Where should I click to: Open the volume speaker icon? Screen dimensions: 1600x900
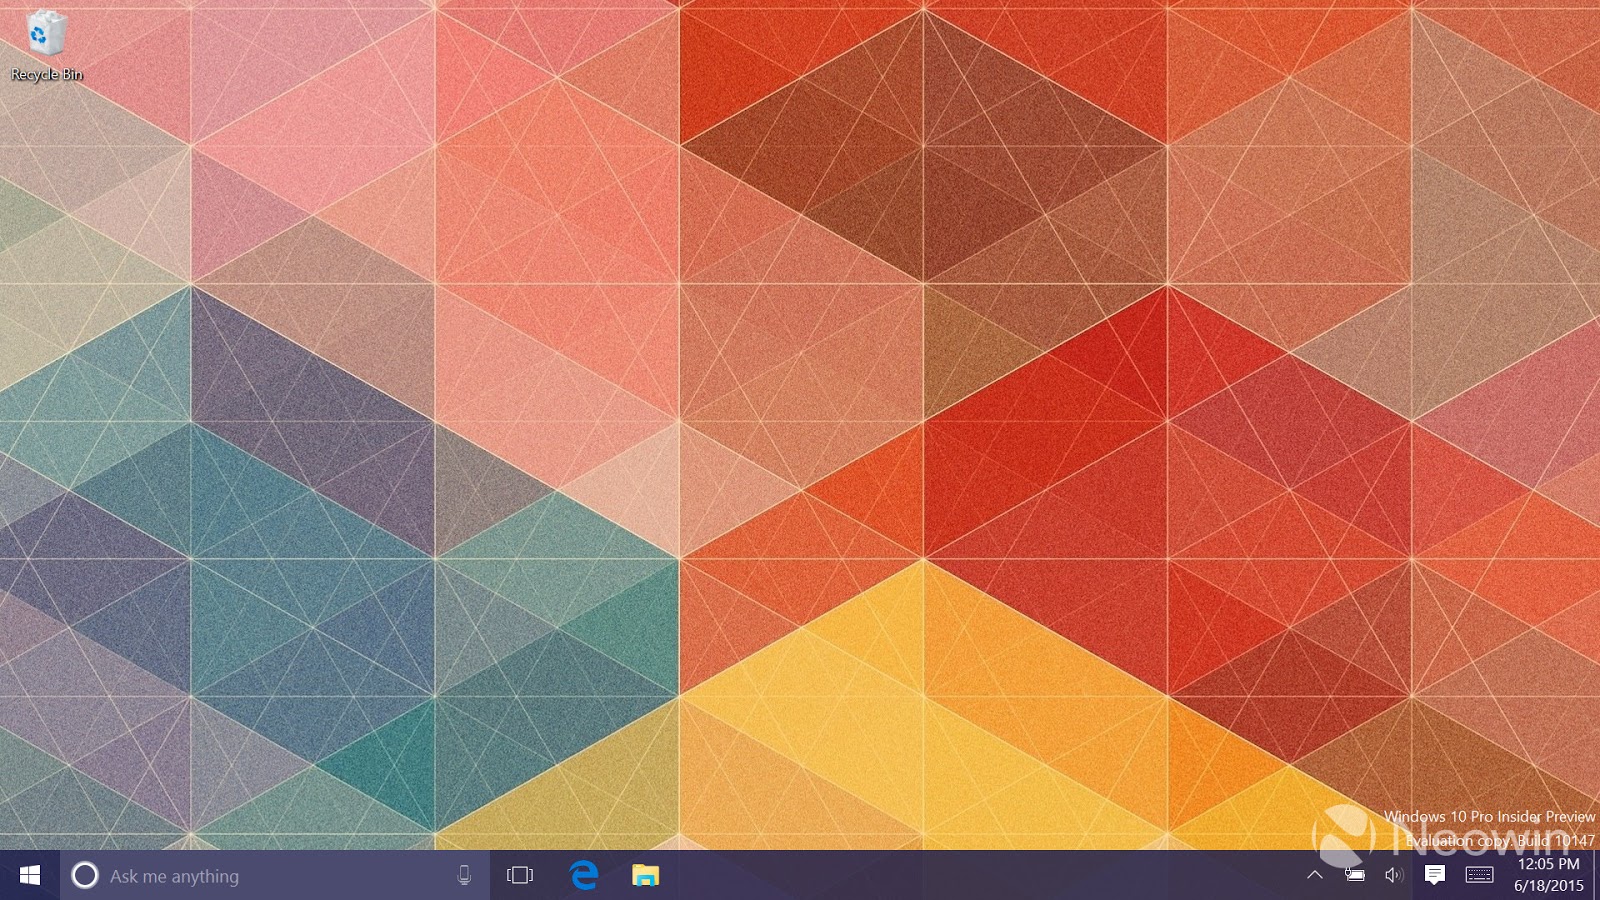1394,876
